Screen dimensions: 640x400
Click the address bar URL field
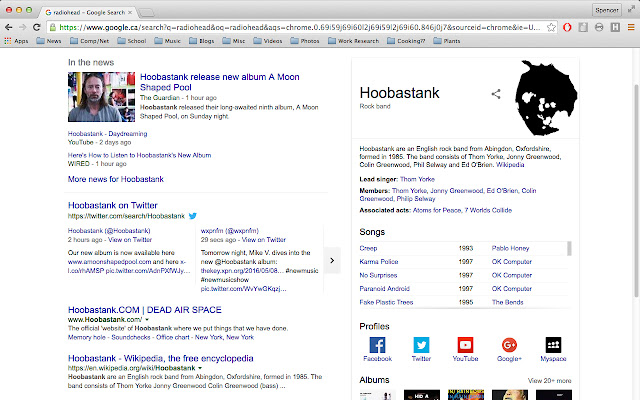[x=300, y=27]
